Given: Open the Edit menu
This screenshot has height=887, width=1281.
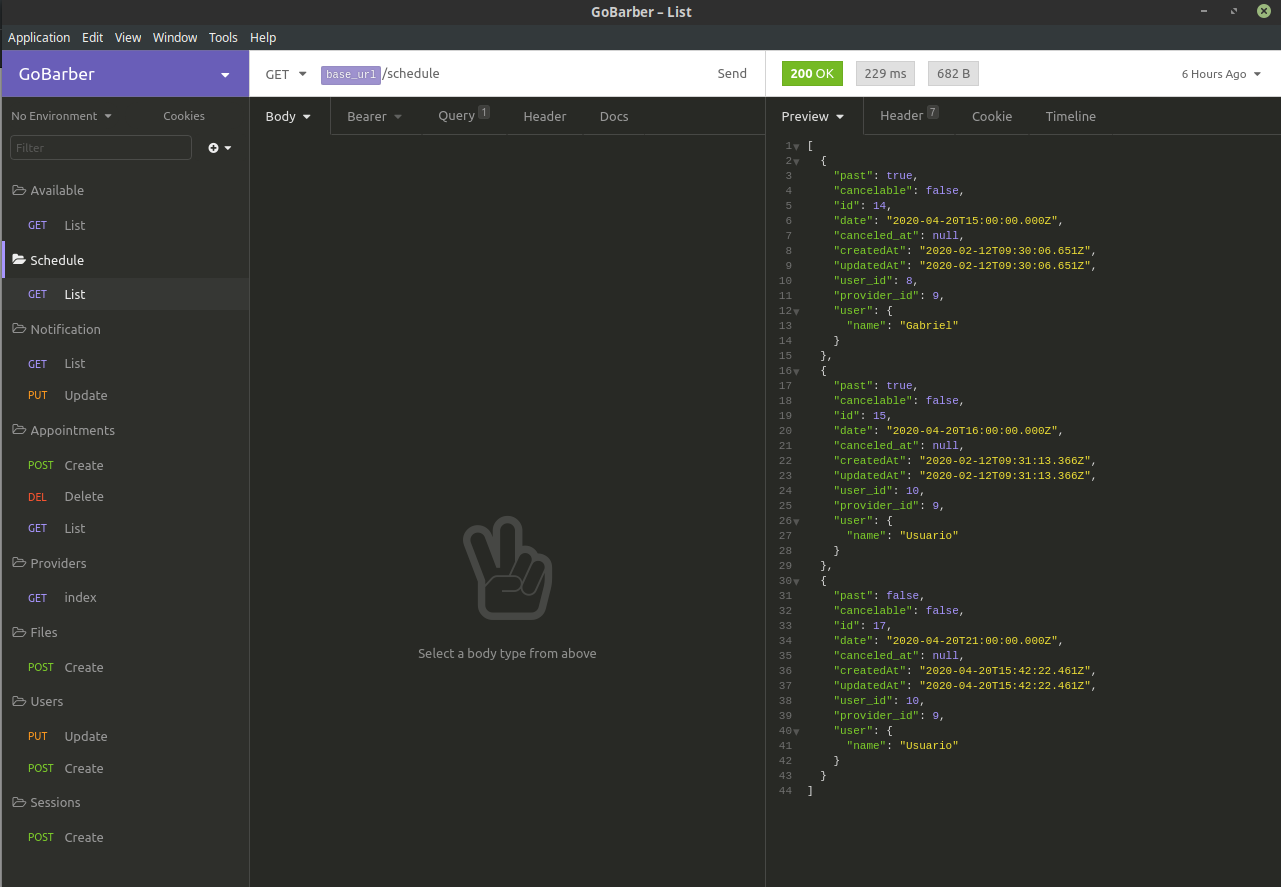Looking at the screenshot, I should [93, 37].
